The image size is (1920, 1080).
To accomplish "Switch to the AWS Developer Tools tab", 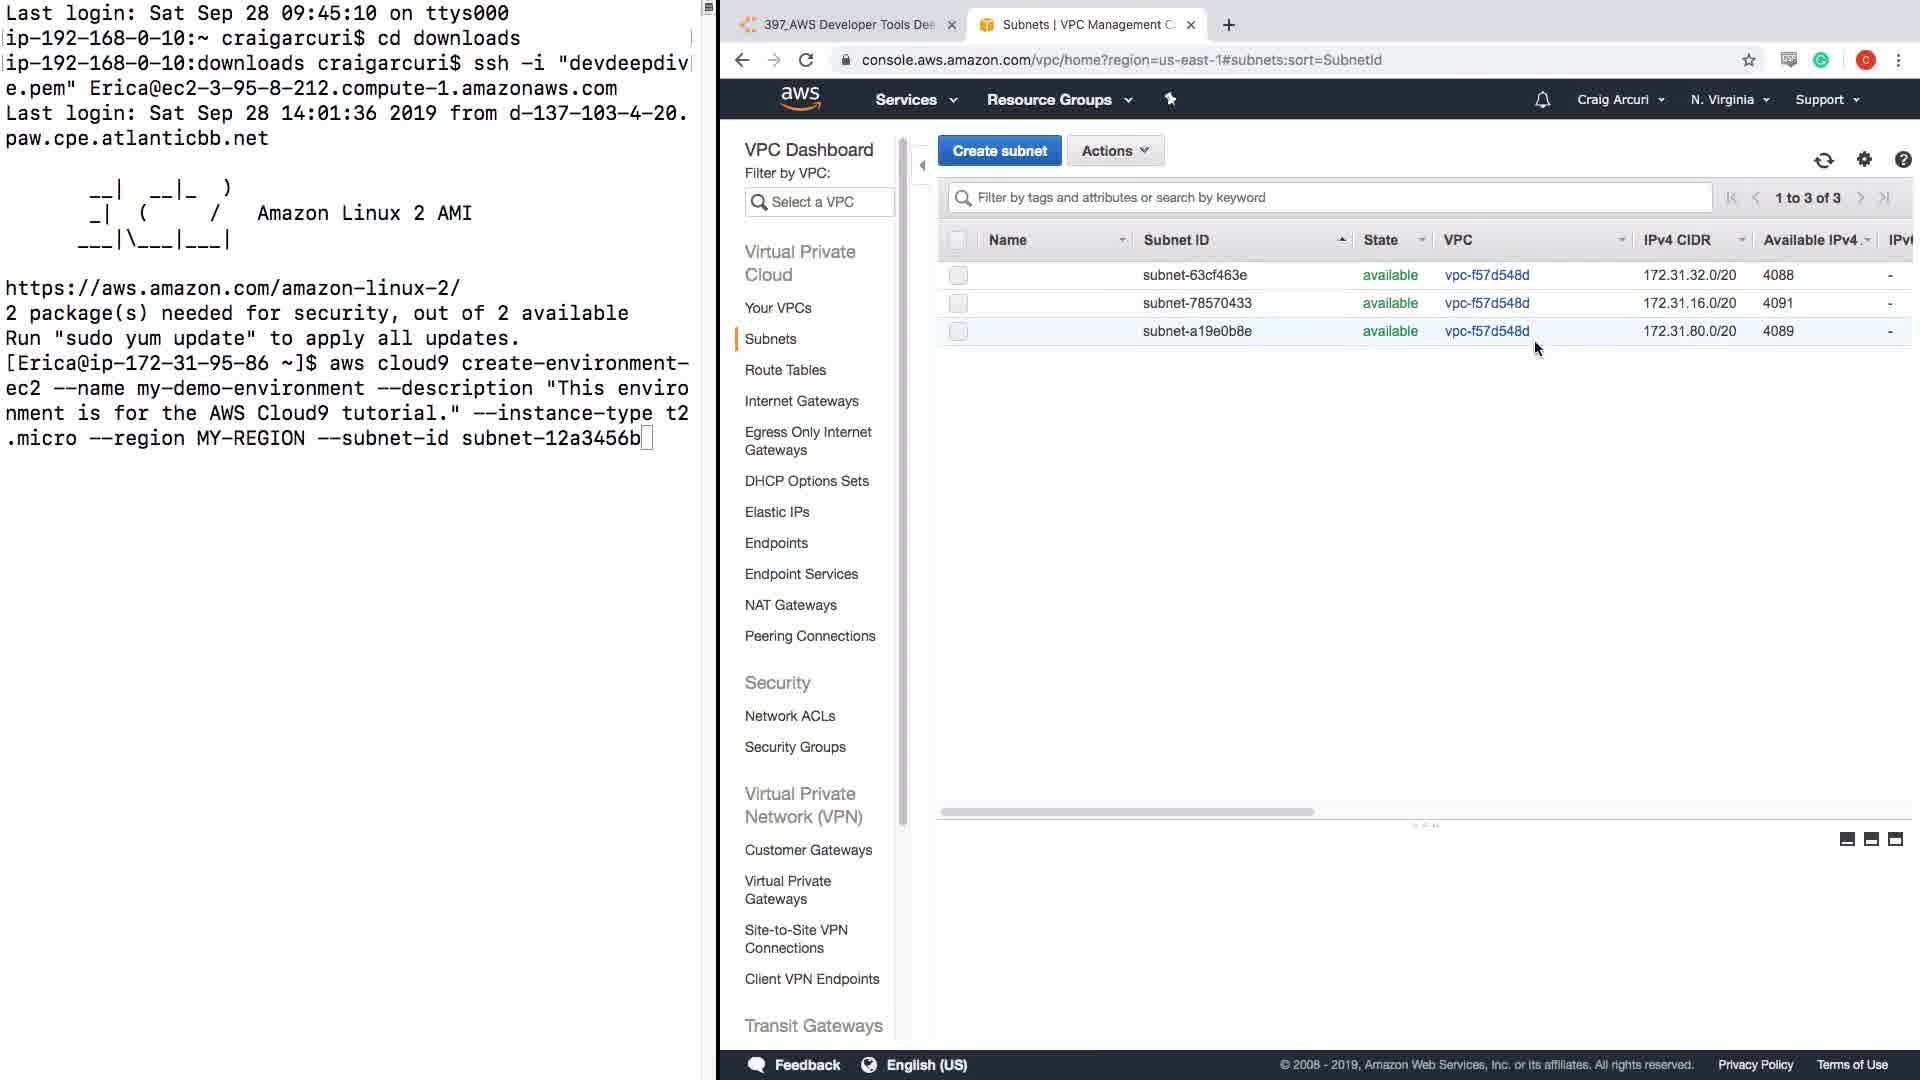I will [848, 25].
